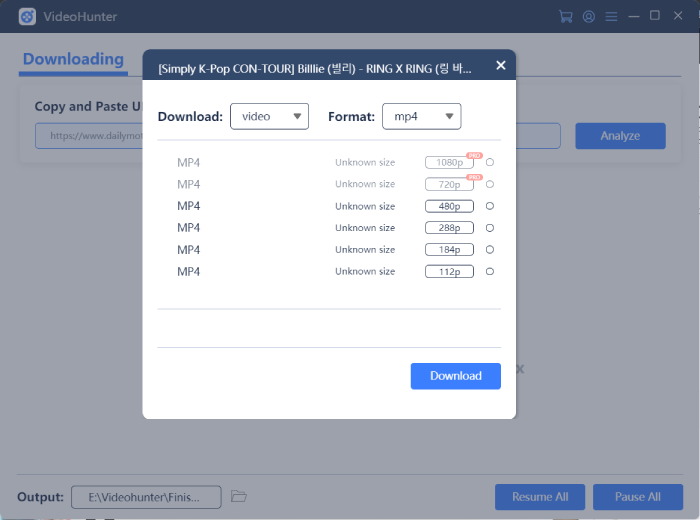Select the 720p MP4 radio button
Viewport: 700px width, 520px height.
pyautogui.click(x=490, y=184)
